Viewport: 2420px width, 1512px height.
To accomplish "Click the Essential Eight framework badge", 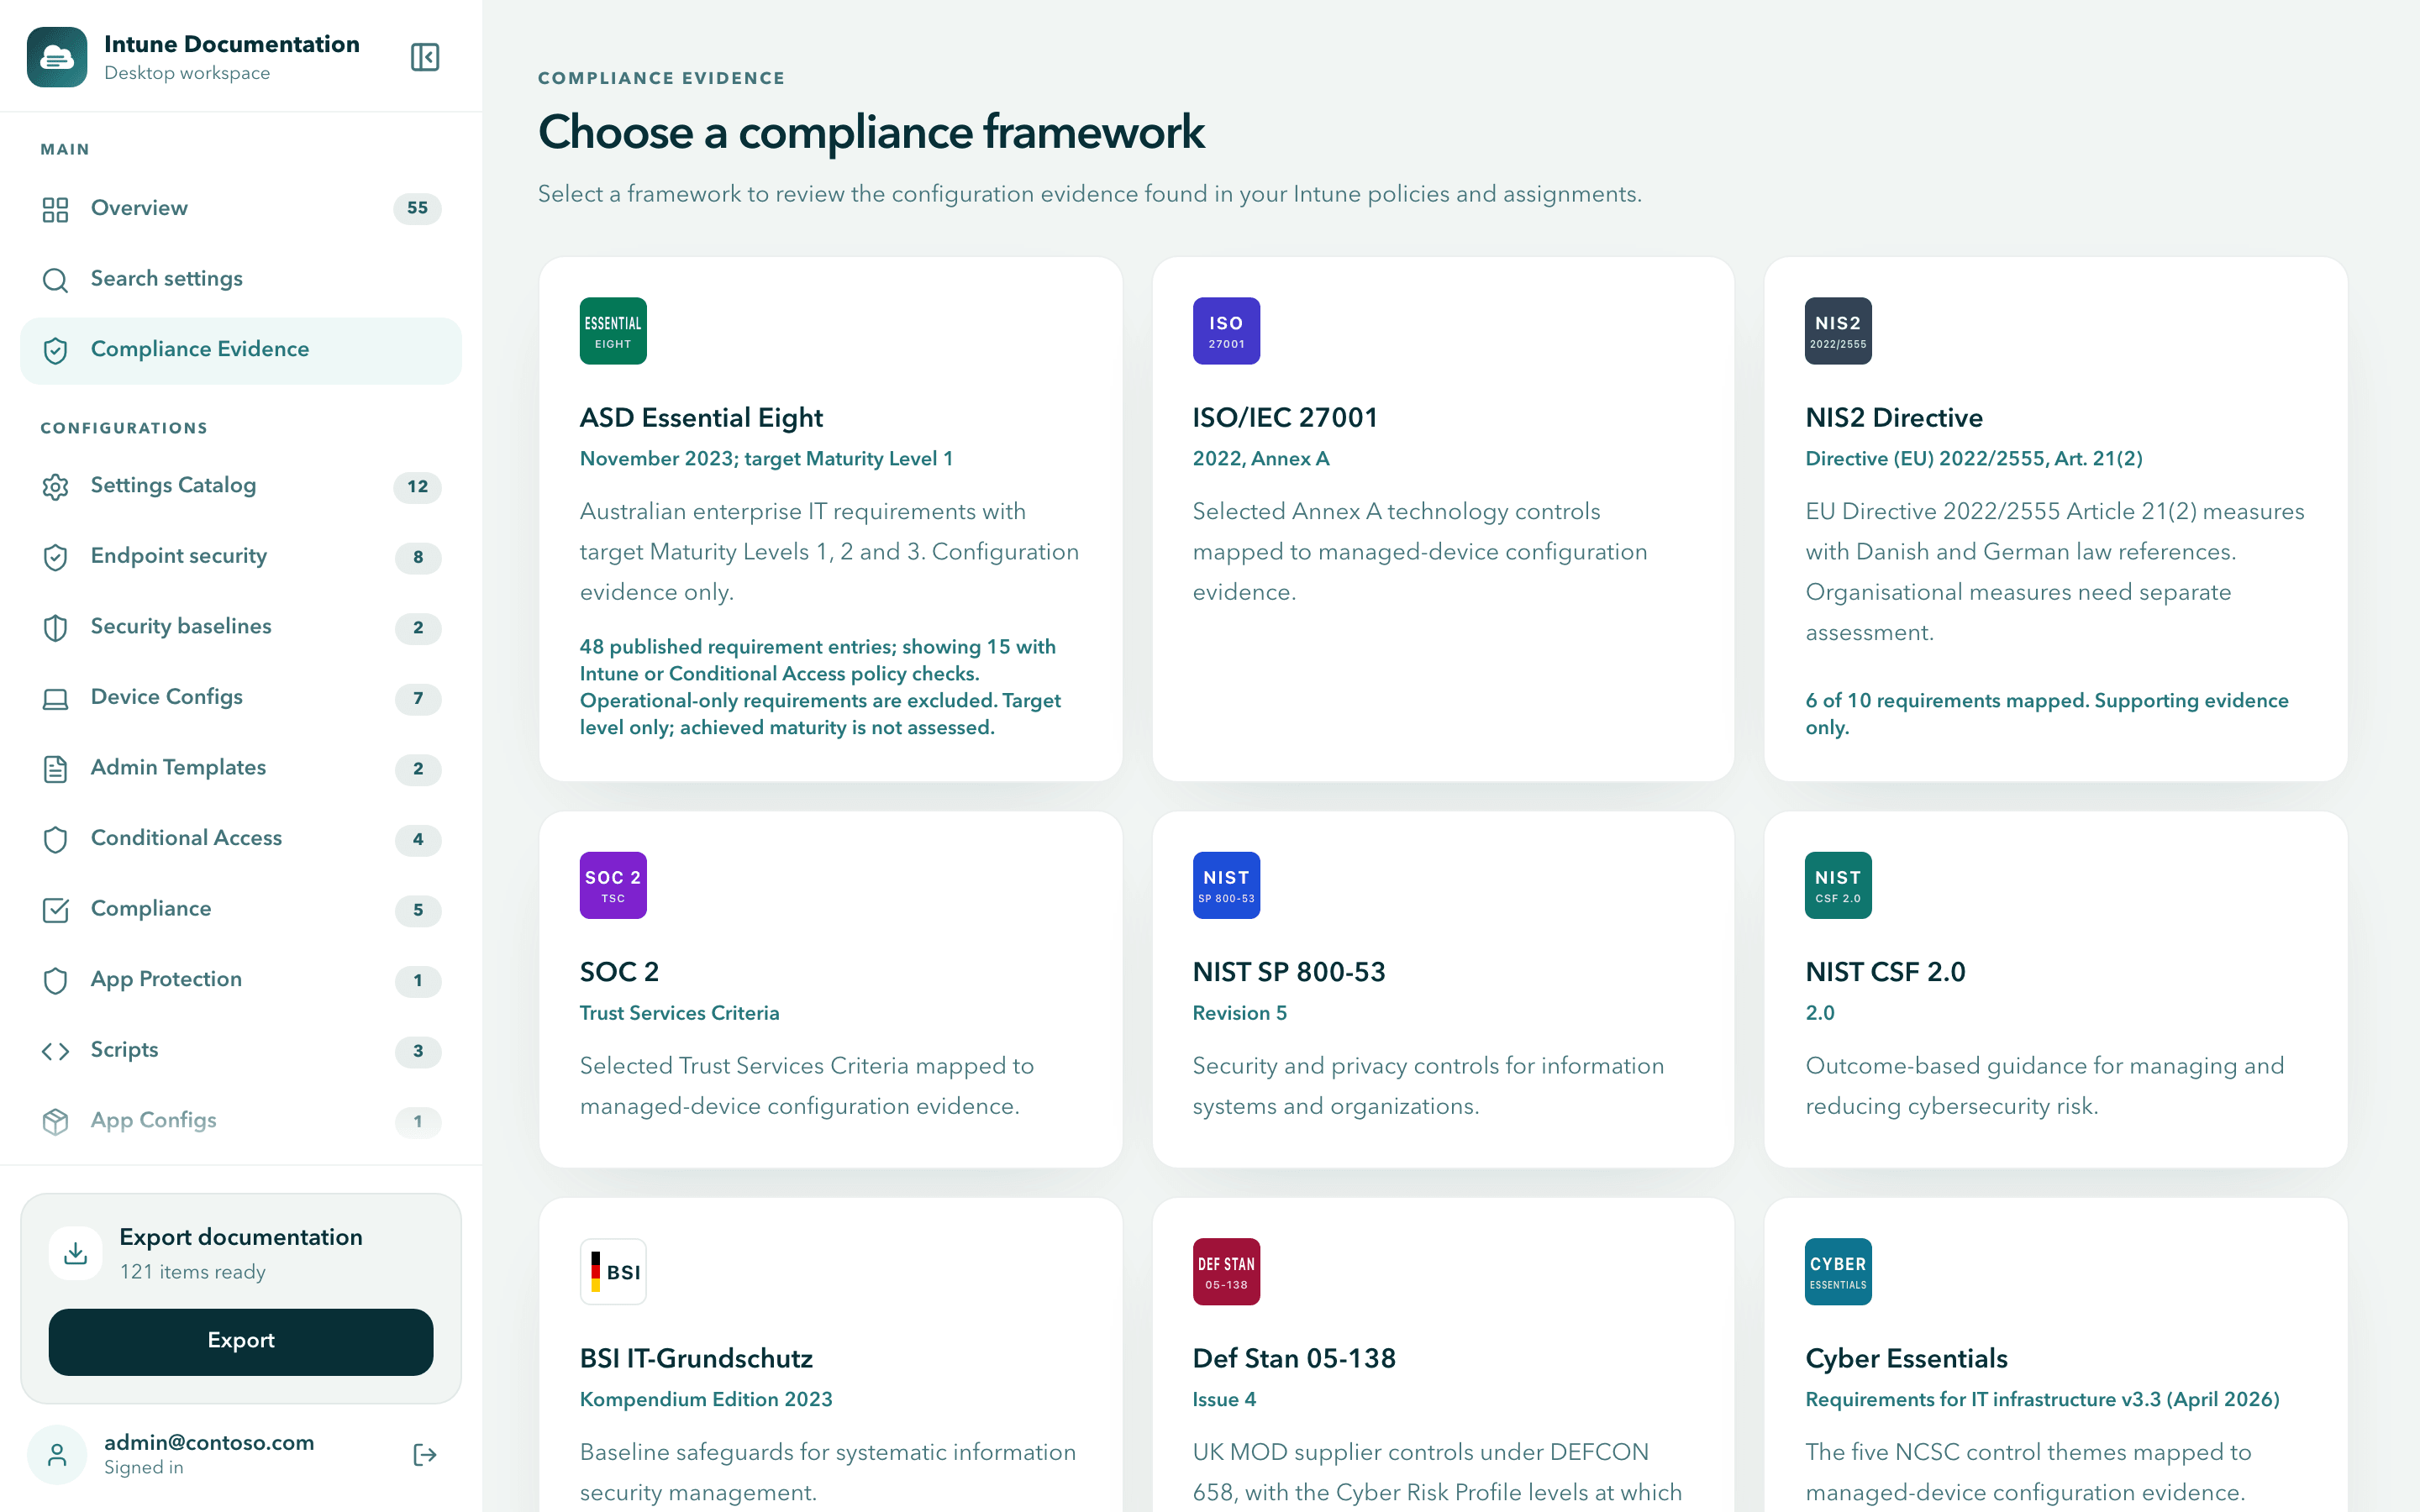I will click(x=613, y=331).
